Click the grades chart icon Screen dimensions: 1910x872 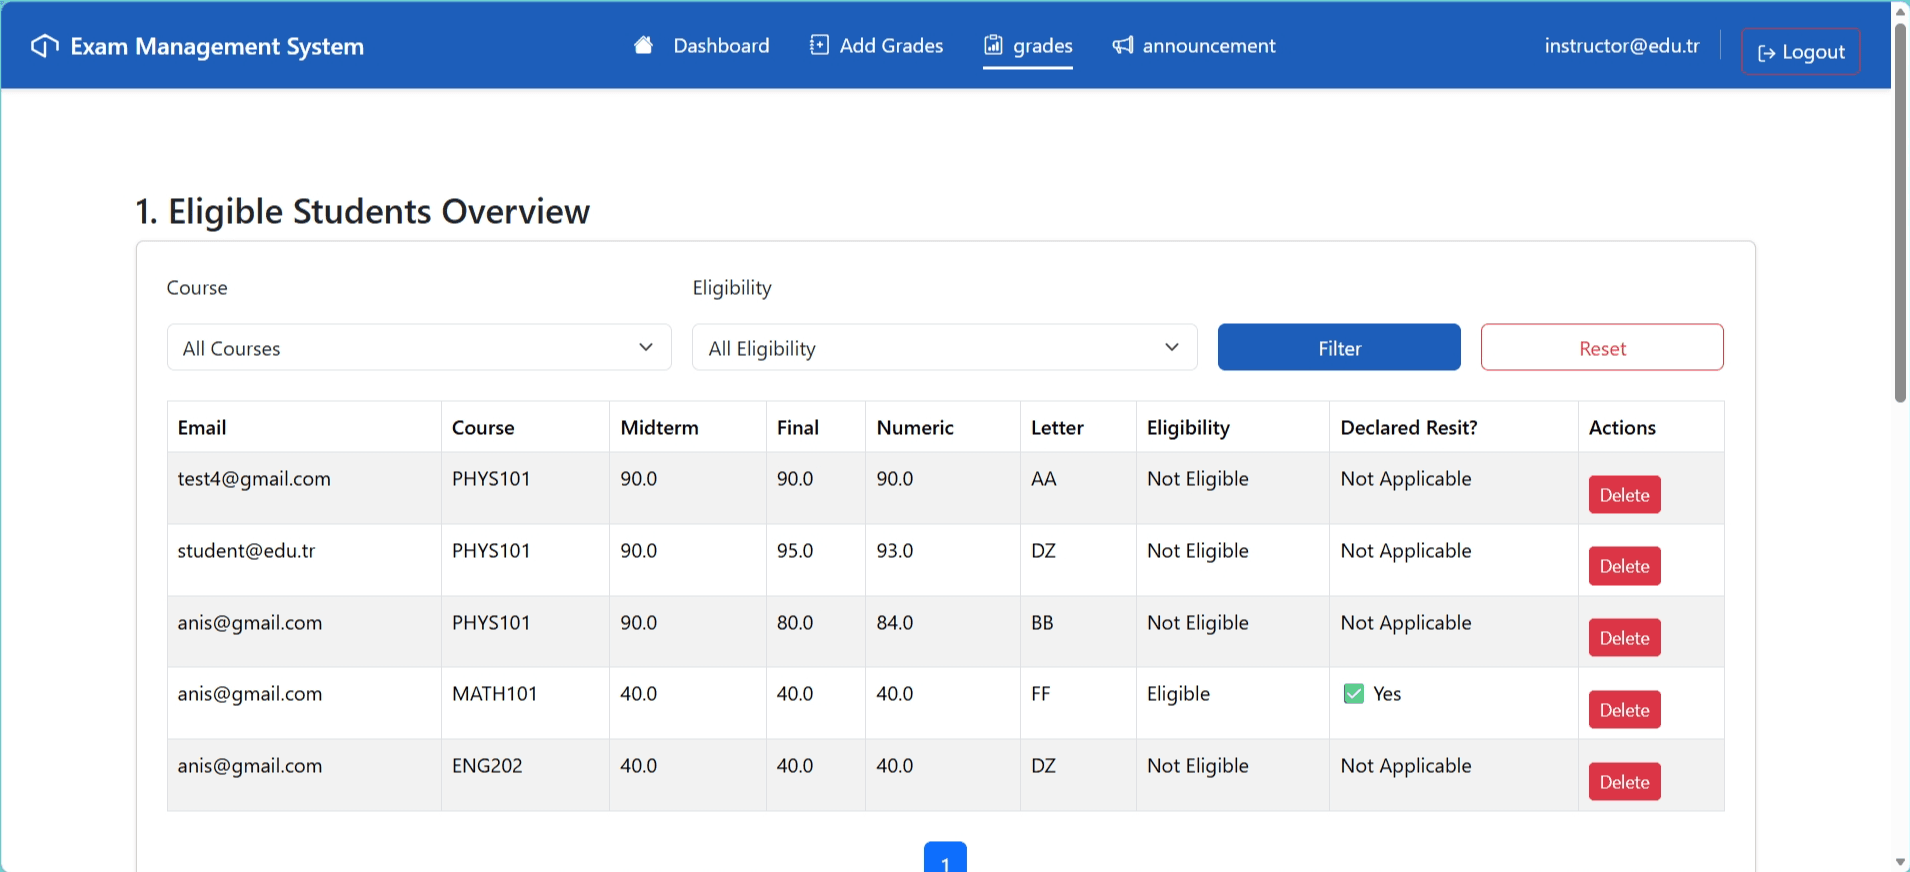(x=993, y=45)
